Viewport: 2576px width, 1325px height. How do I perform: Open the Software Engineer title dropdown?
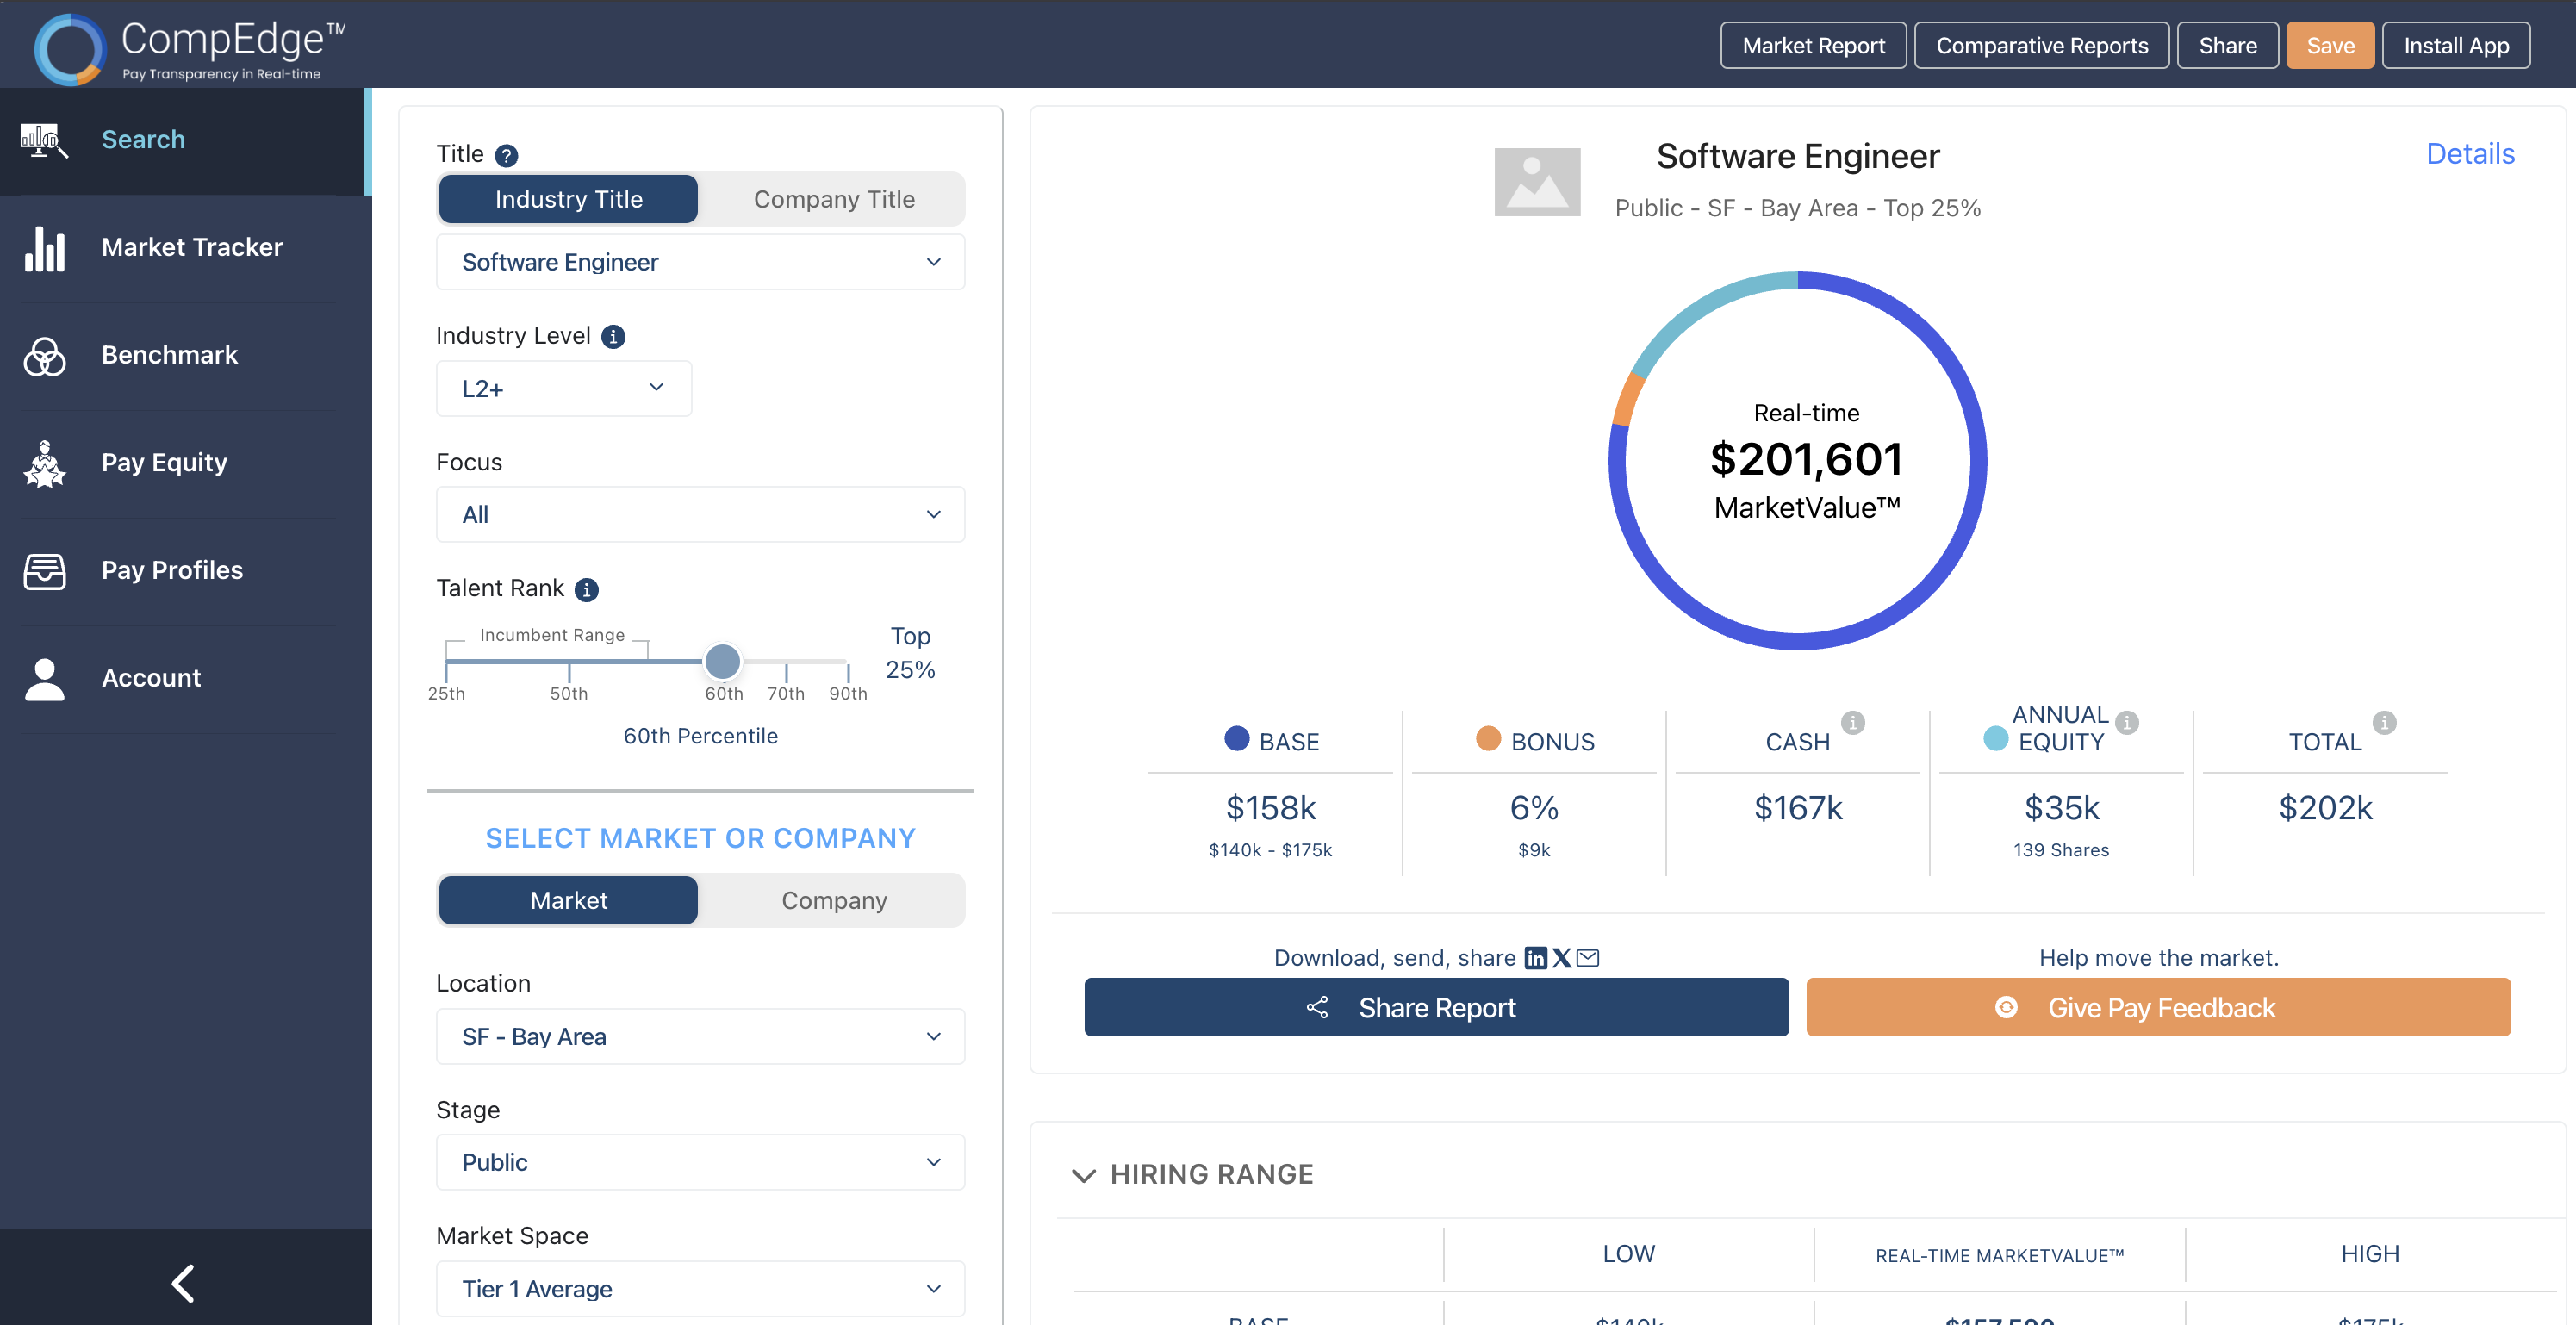point(700,262)
